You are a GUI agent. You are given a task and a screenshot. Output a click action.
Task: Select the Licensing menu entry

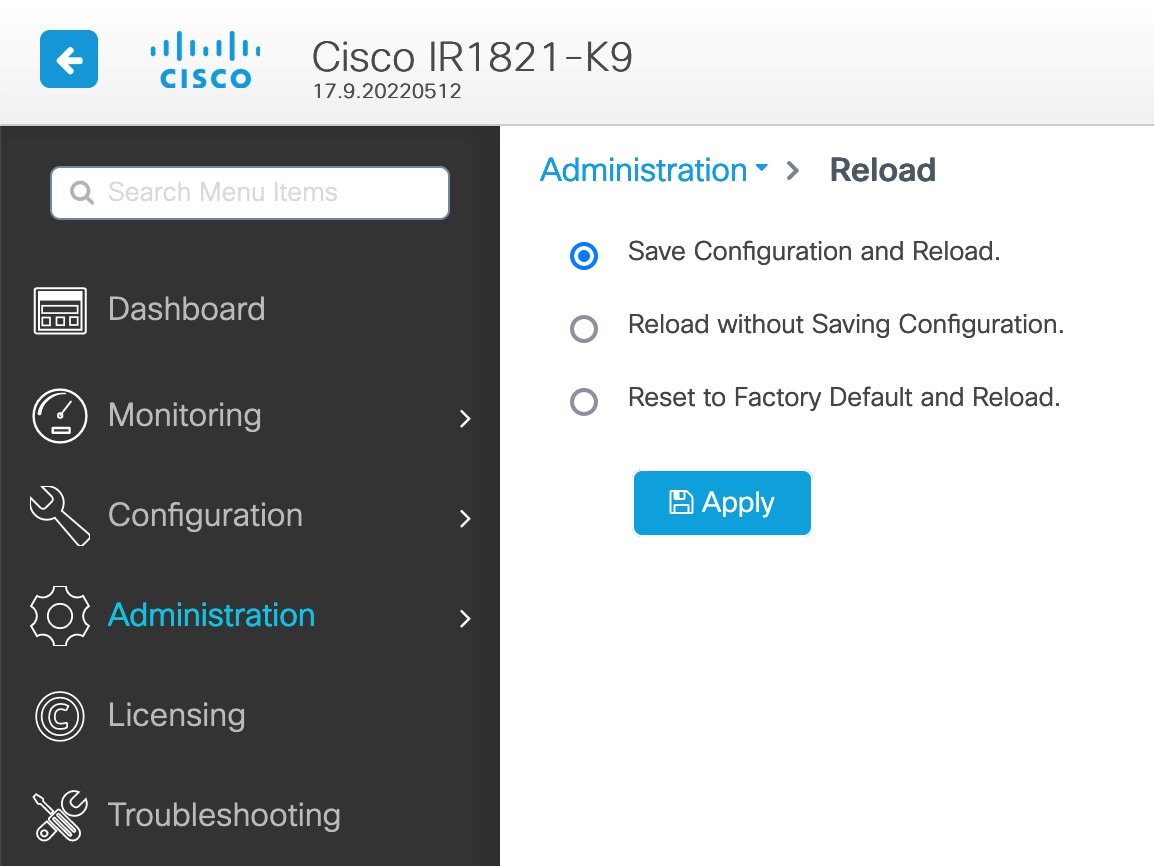pos(176,716)
